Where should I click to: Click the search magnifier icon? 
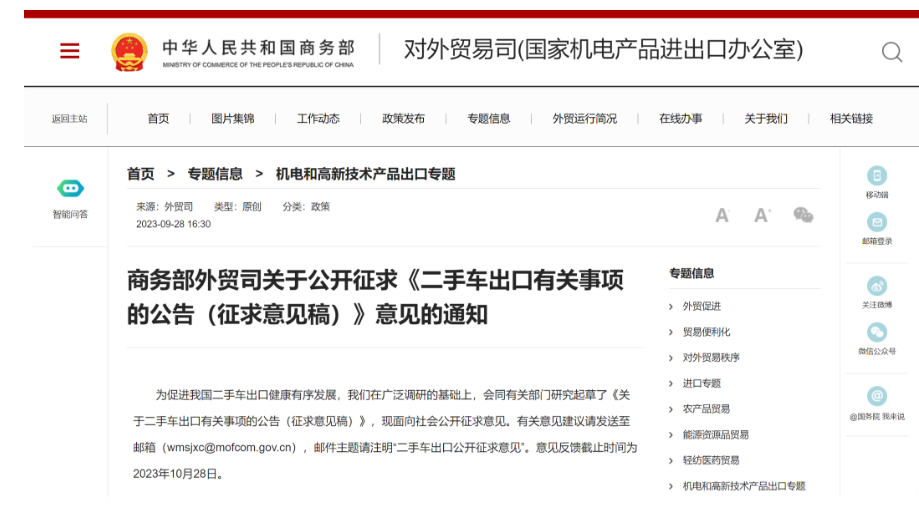tap(891, 52)
